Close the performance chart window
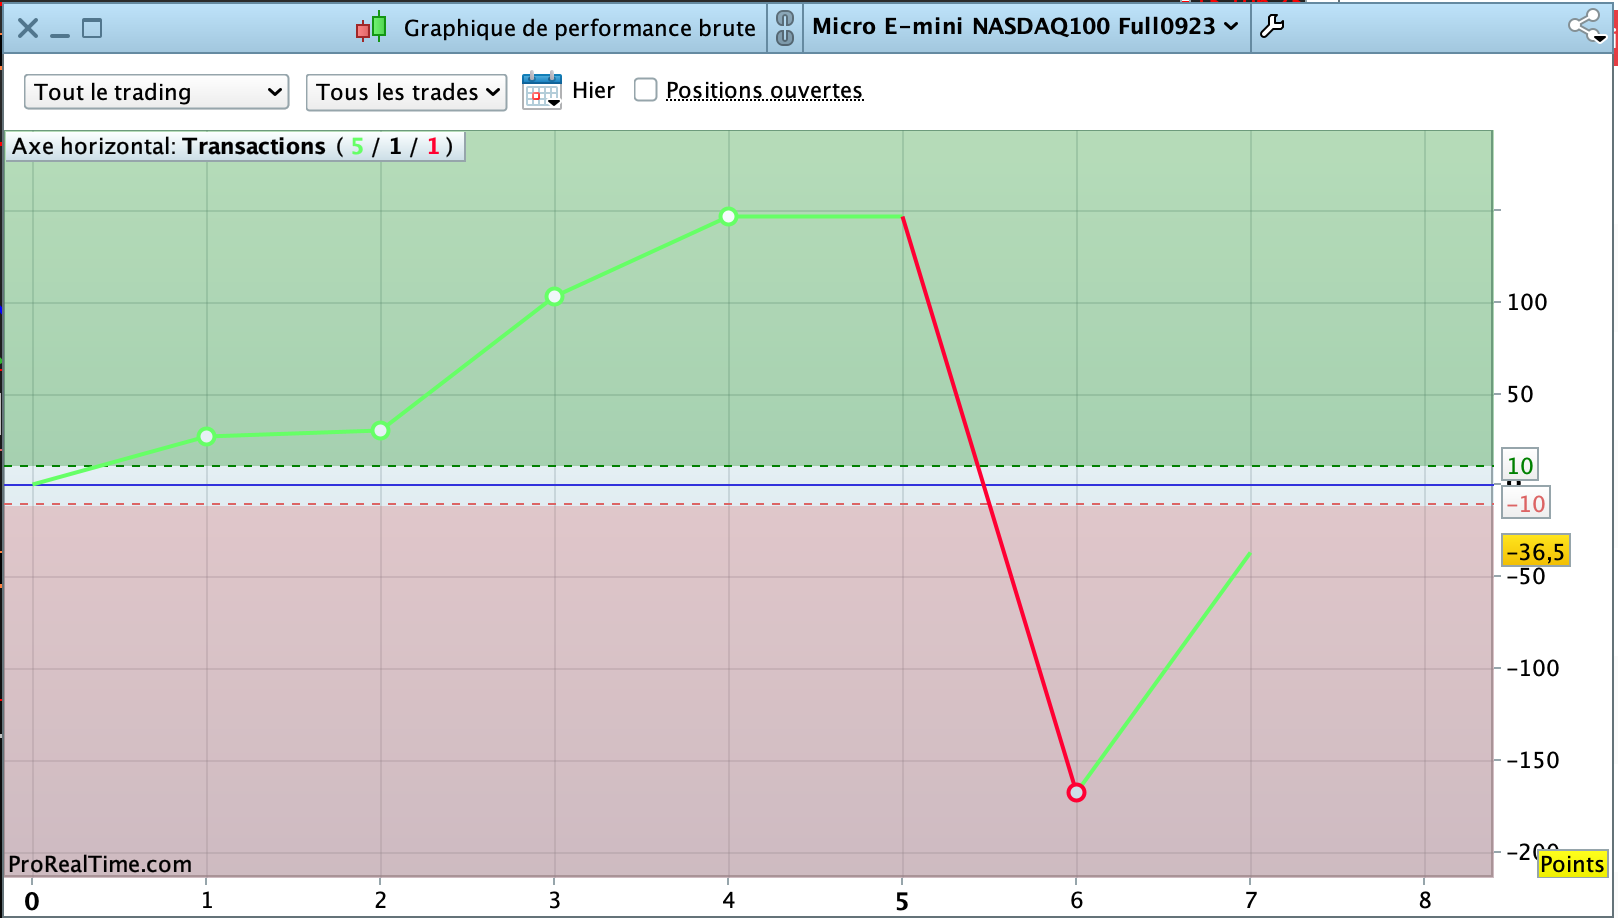The image size is (1618, 918). tap(28, 28)
